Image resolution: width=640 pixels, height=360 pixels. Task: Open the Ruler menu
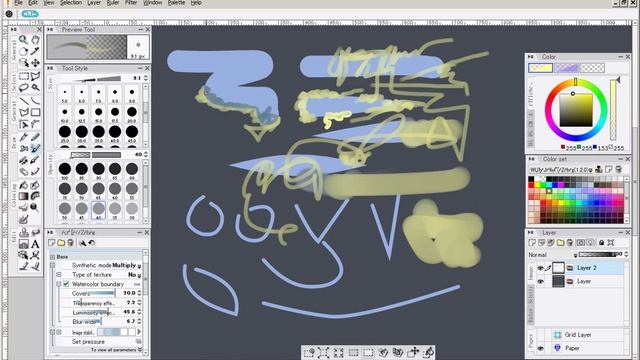(x=113, y=3)
